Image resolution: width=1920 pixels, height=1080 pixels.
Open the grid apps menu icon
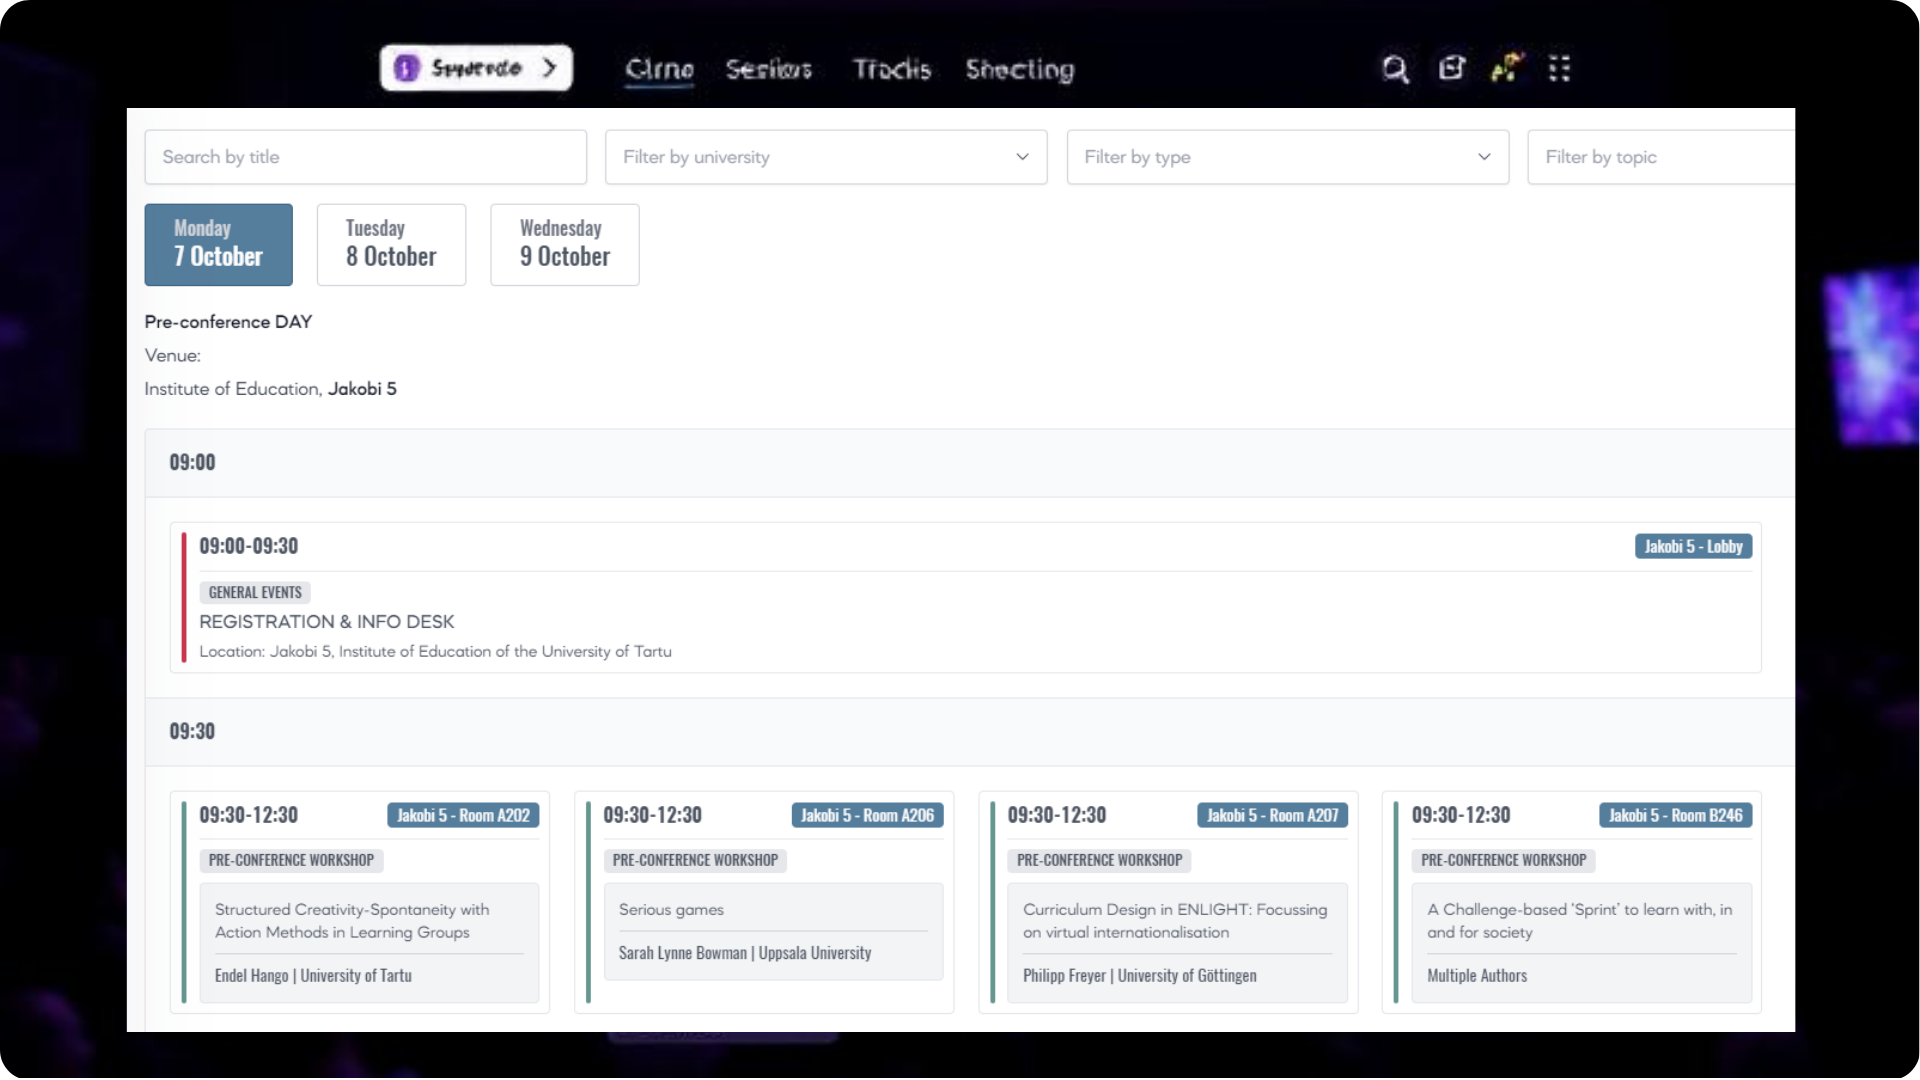[1559, 68]
